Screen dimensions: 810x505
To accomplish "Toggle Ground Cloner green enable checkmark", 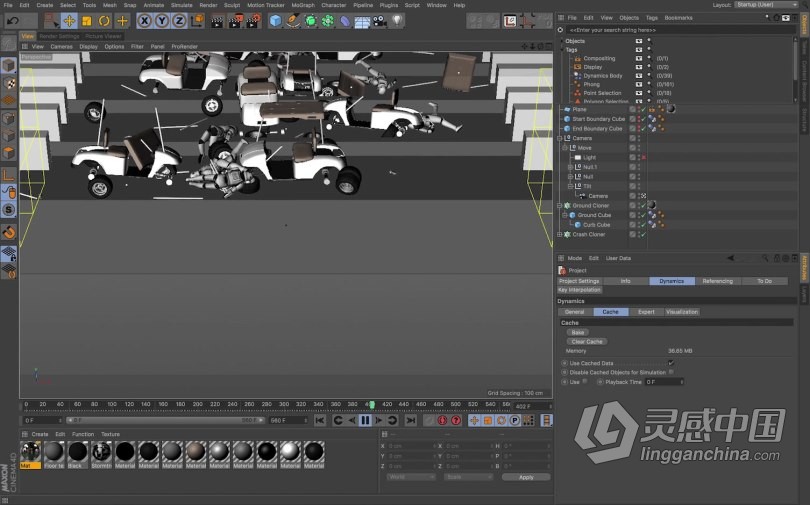I will pos(643,206).
